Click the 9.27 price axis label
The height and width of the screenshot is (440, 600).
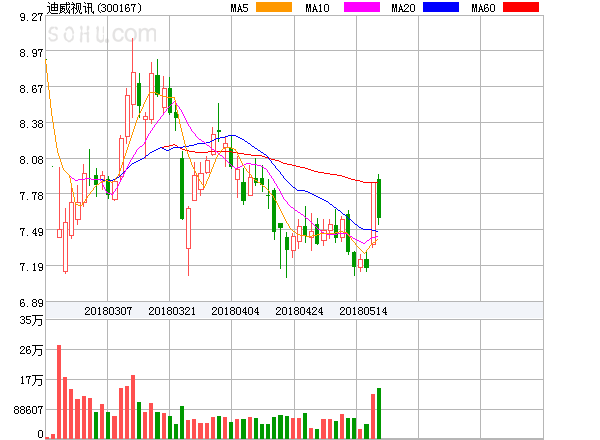(31, 17)
